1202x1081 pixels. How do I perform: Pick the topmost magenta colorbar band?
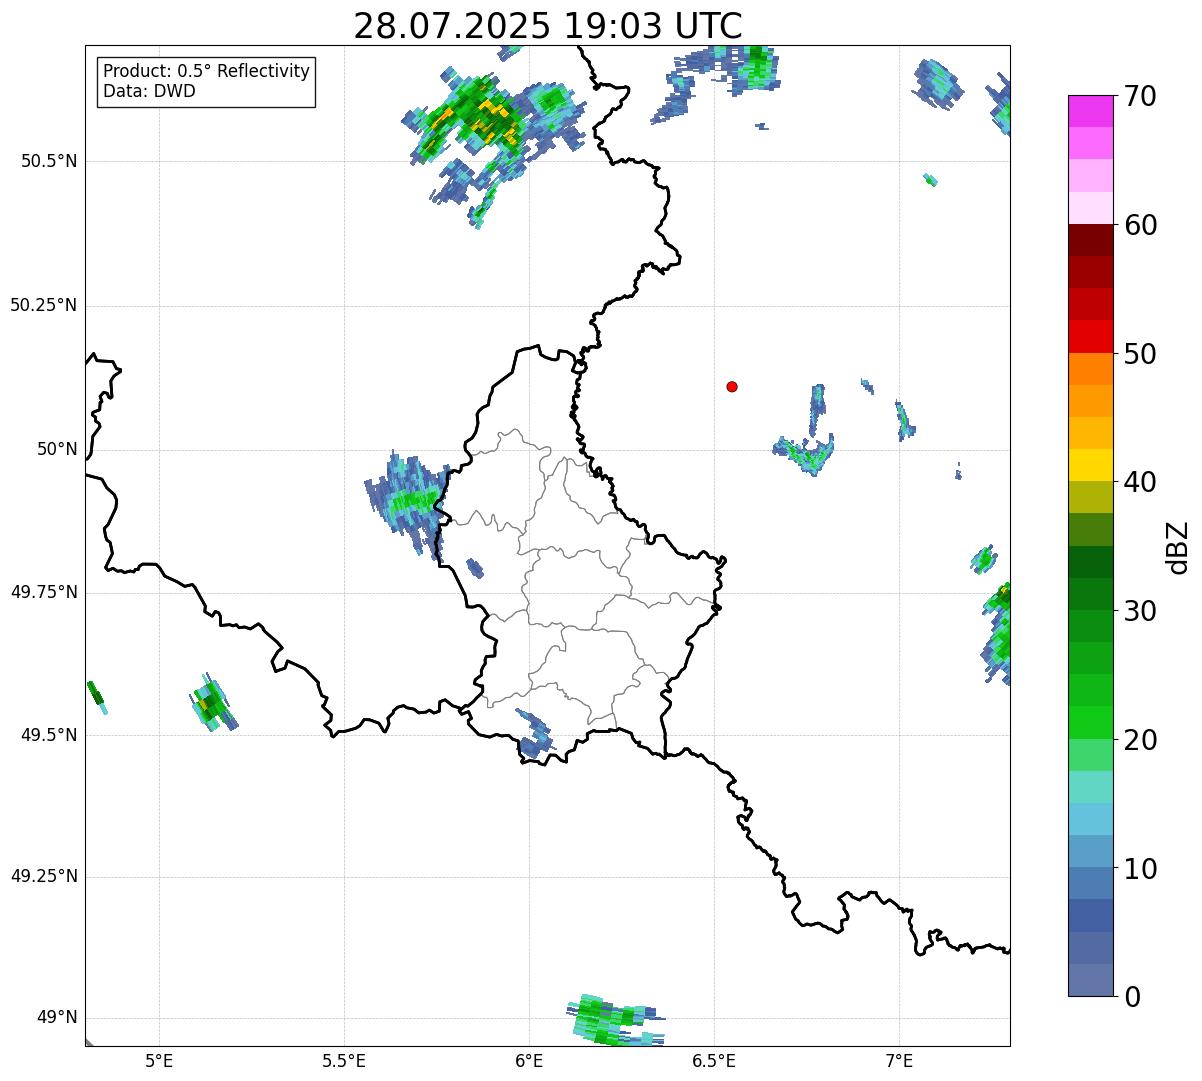tap(1090, 111)
